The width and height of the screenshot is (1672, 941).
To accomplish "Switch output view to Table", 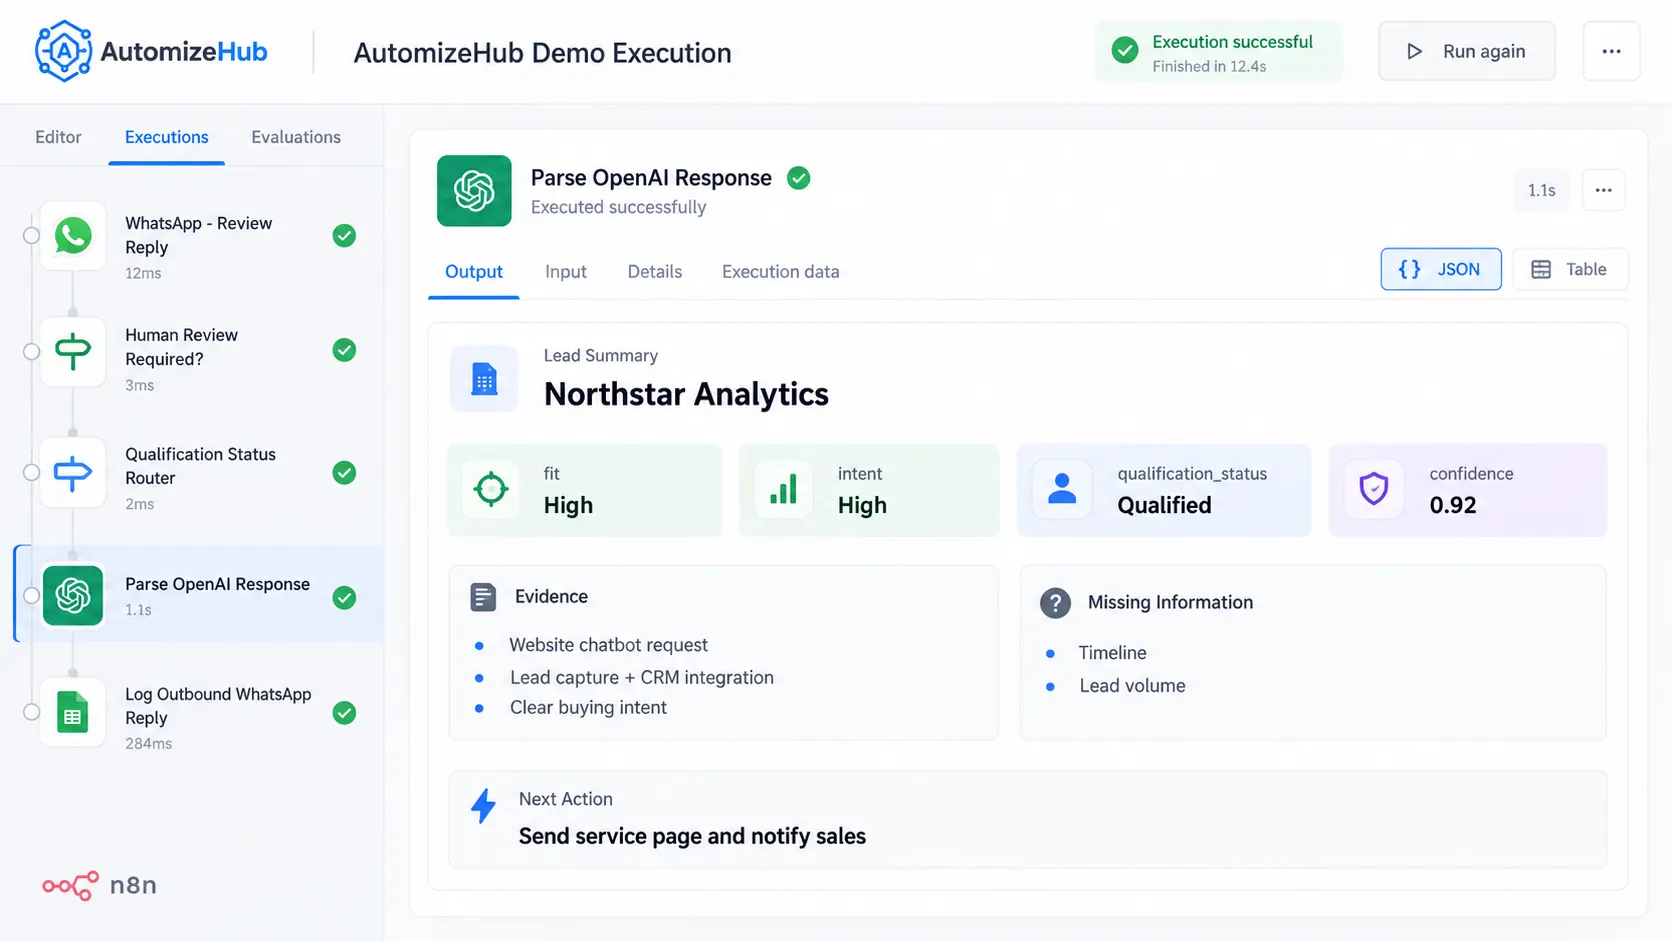I will [x=1570, y=269].
